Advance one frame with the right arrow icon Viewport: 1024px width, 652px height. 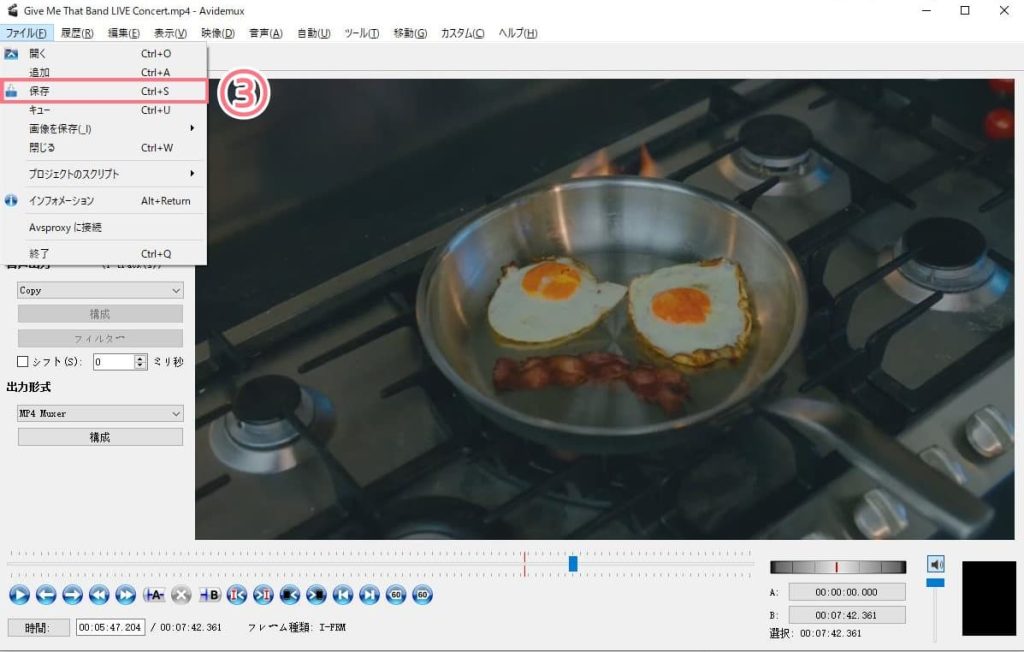(x=72, y=595)
